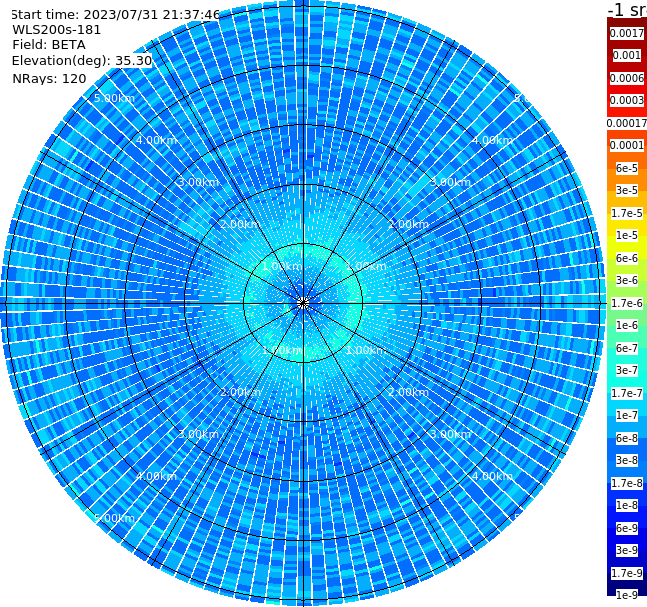Click the 6e-8 colorbar label
The height and width of the screenshot is (607, 647).
coord(627,438)
